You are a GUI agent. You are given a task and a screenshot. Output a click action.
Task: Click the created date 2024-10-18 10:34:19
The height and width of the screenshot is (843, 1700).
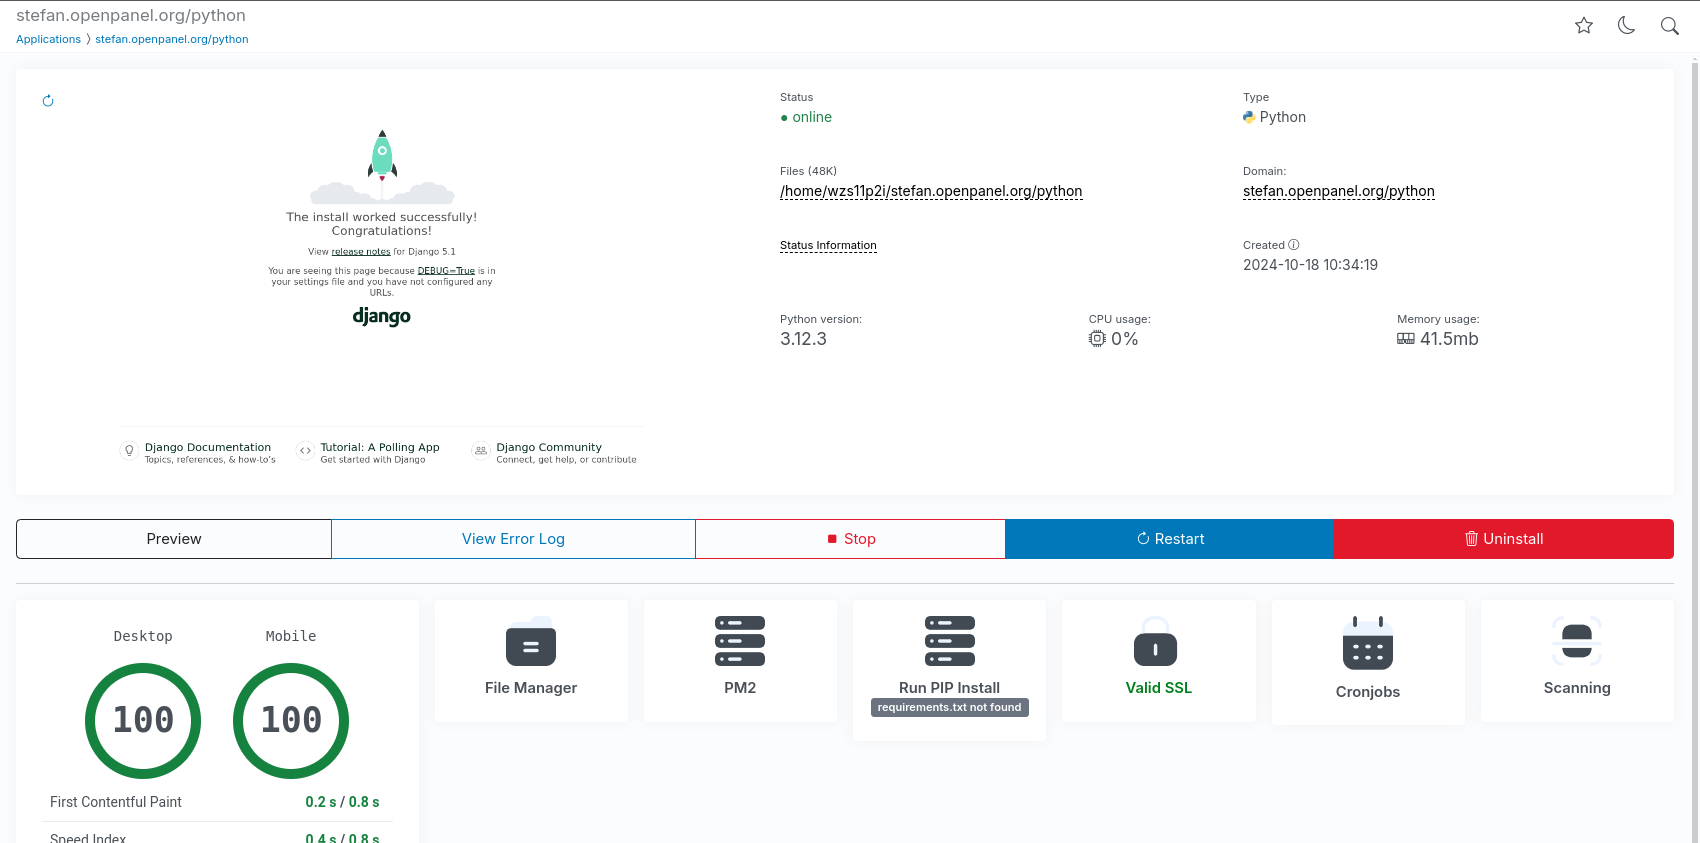[1310, 265]
